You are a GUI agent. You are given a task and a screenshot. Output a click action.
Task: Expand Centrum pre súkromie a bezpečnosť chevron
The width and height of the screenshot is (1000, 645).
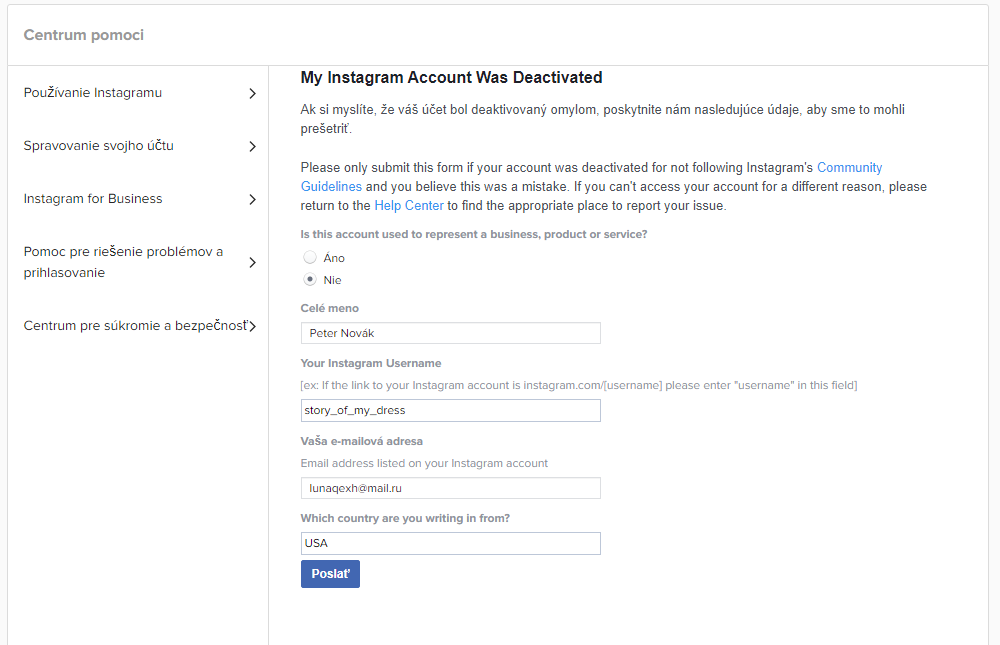click(x=253, y=326)
